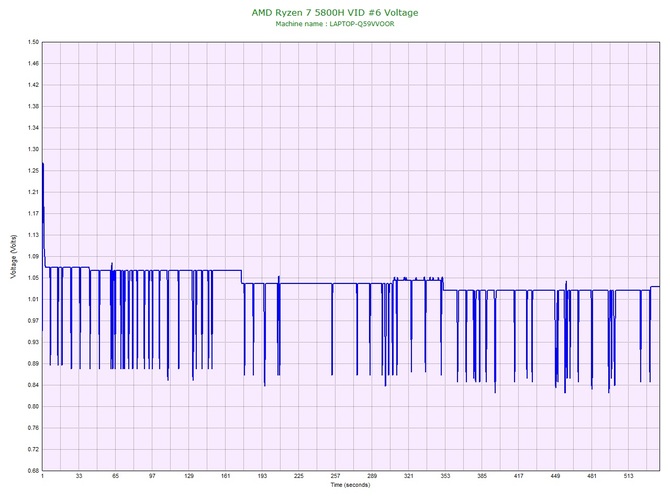Click the 'Time (seconds)' axis label
670x502 pixels.
pos(350,485)
